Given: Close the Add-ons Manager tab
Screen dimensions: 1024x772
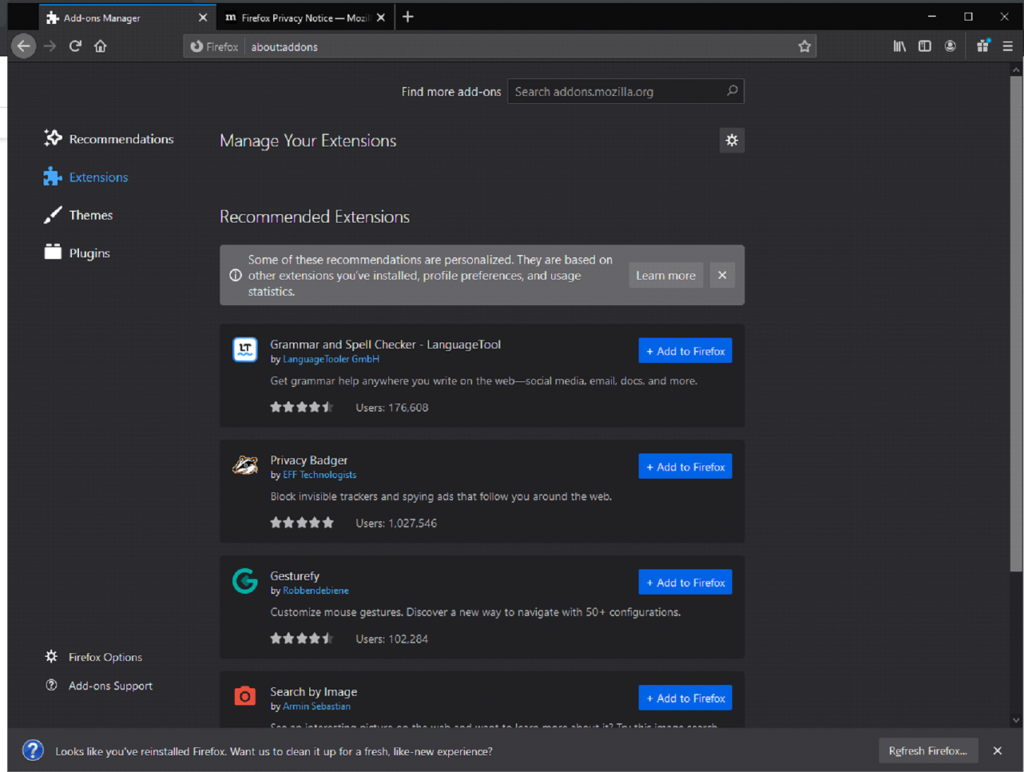Looking at the screenshot, I should [202, 18].
